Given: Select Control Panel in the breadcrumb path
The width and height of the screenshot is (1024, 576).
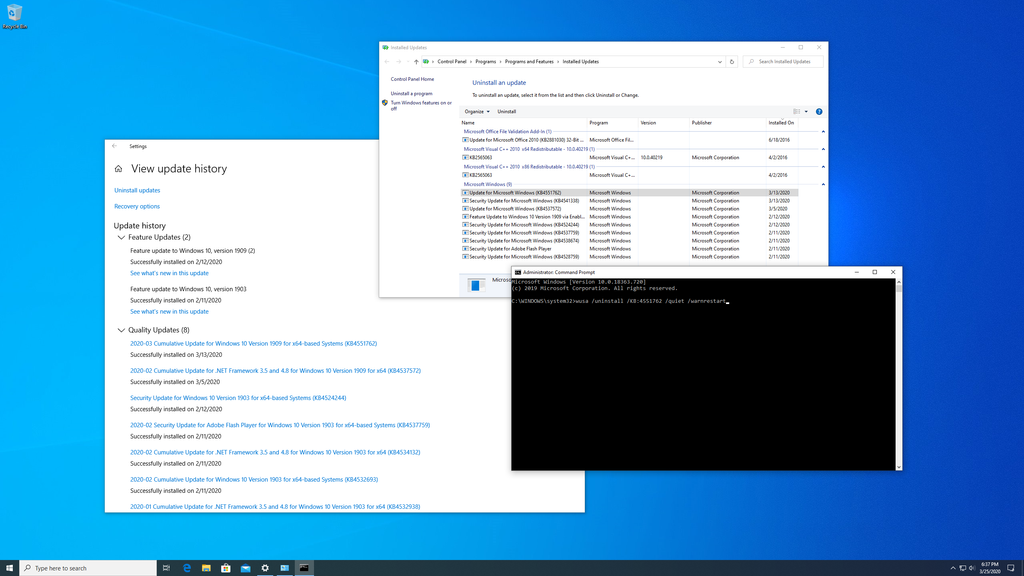Looking at the screenshot, I should click(x=452, y=61).
